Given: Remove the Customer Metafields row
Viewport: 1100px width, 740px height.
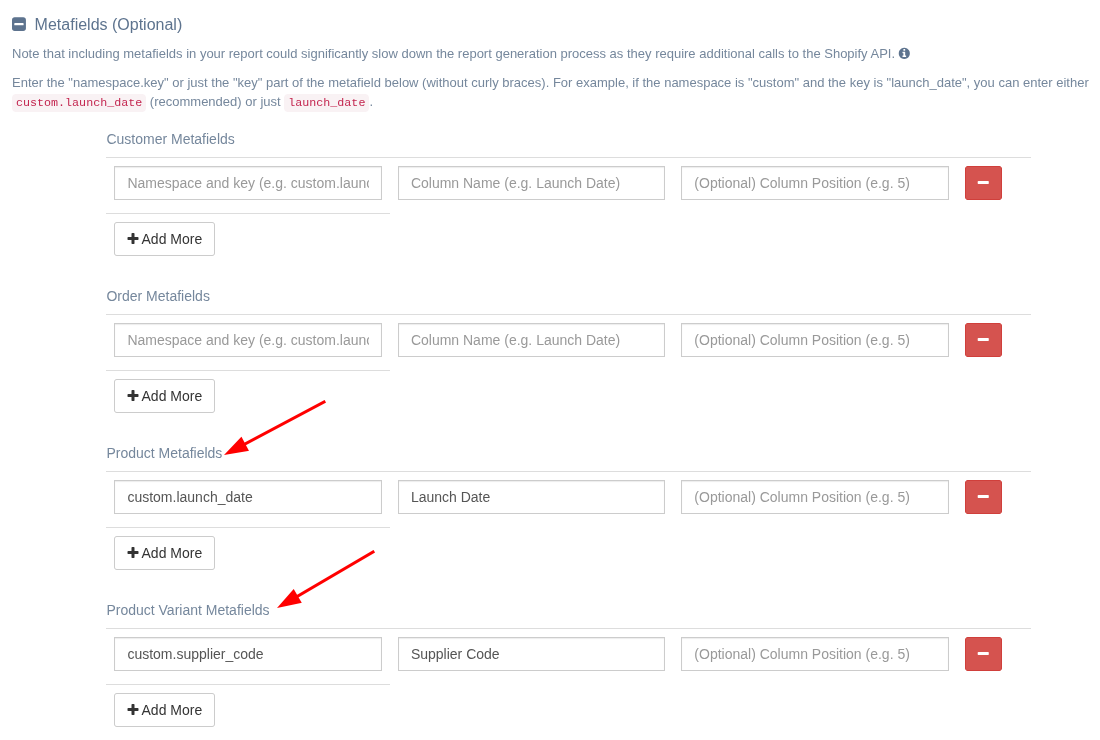Looking at the screenshot, I should coord(982,183).
